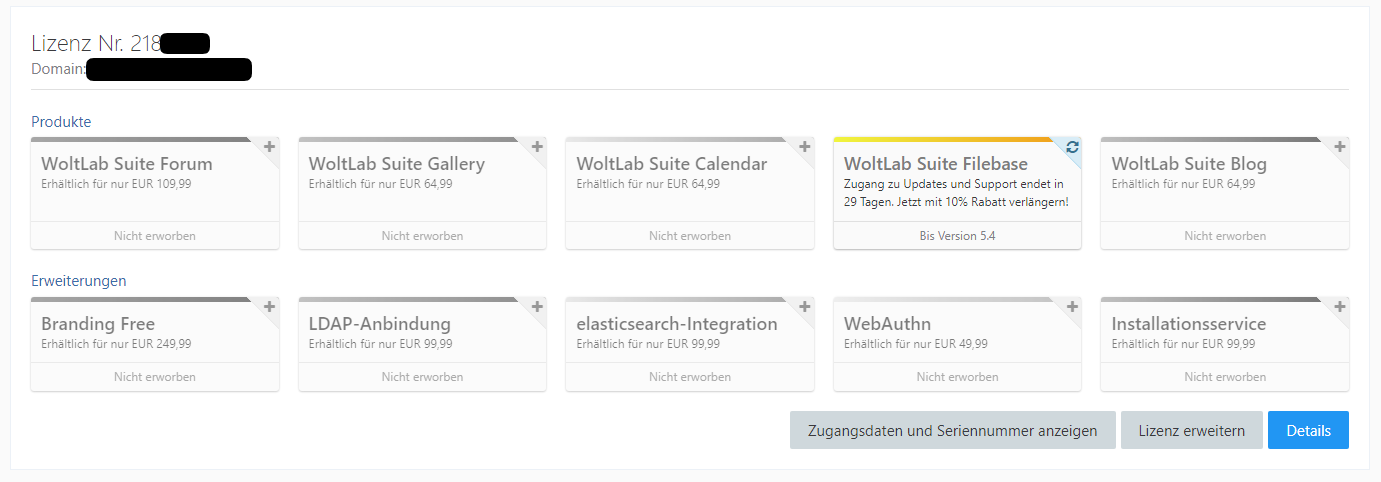Click plus icon on Installationsservice card
This screenshot has width=1381, height=482.
[x=1339, y=308]
